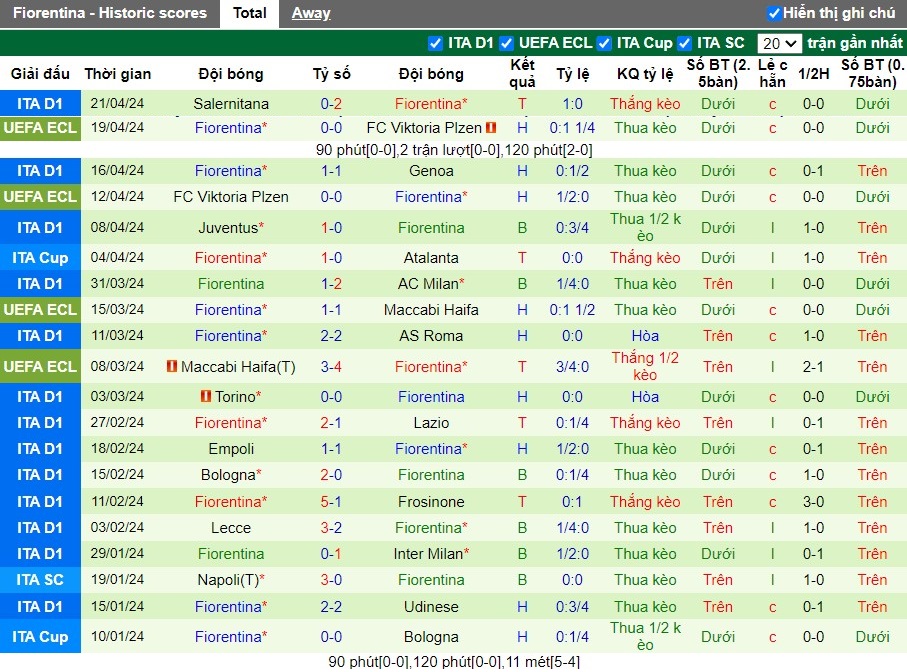The width and height of the screenshot is (907, 672).
Task: Open AS Roma team link
Action: [x=431, y=335]
